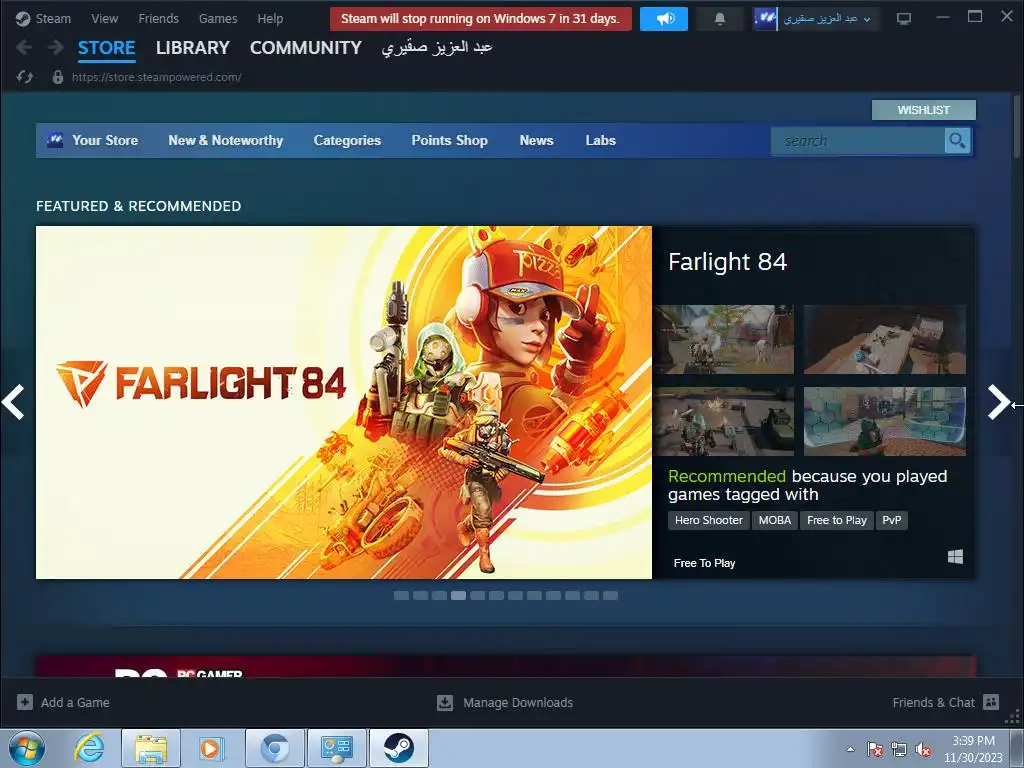This screenshot has width=1024, height=768.
Task: Launch Internet Explorer from taskbar
Action: point(89,748)
